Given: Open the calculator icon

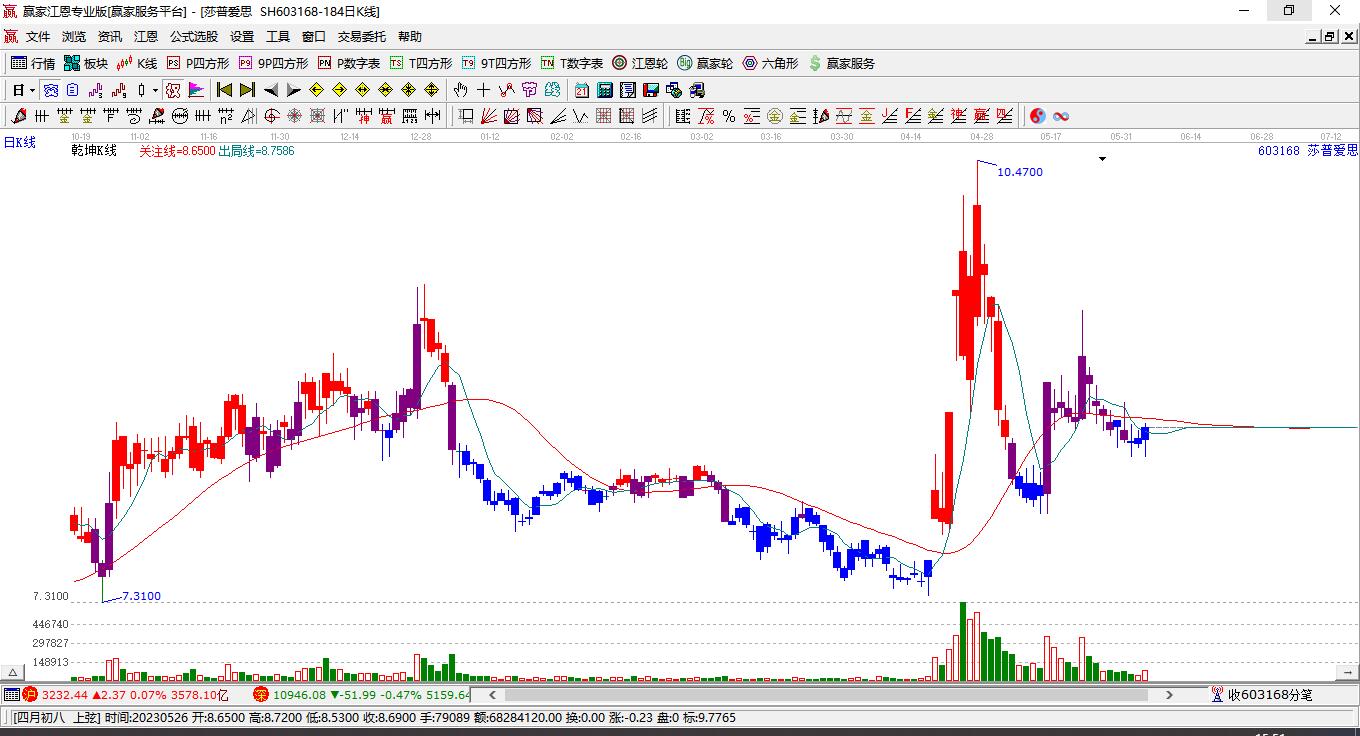Looking at the screenshot, I should 605,90.
